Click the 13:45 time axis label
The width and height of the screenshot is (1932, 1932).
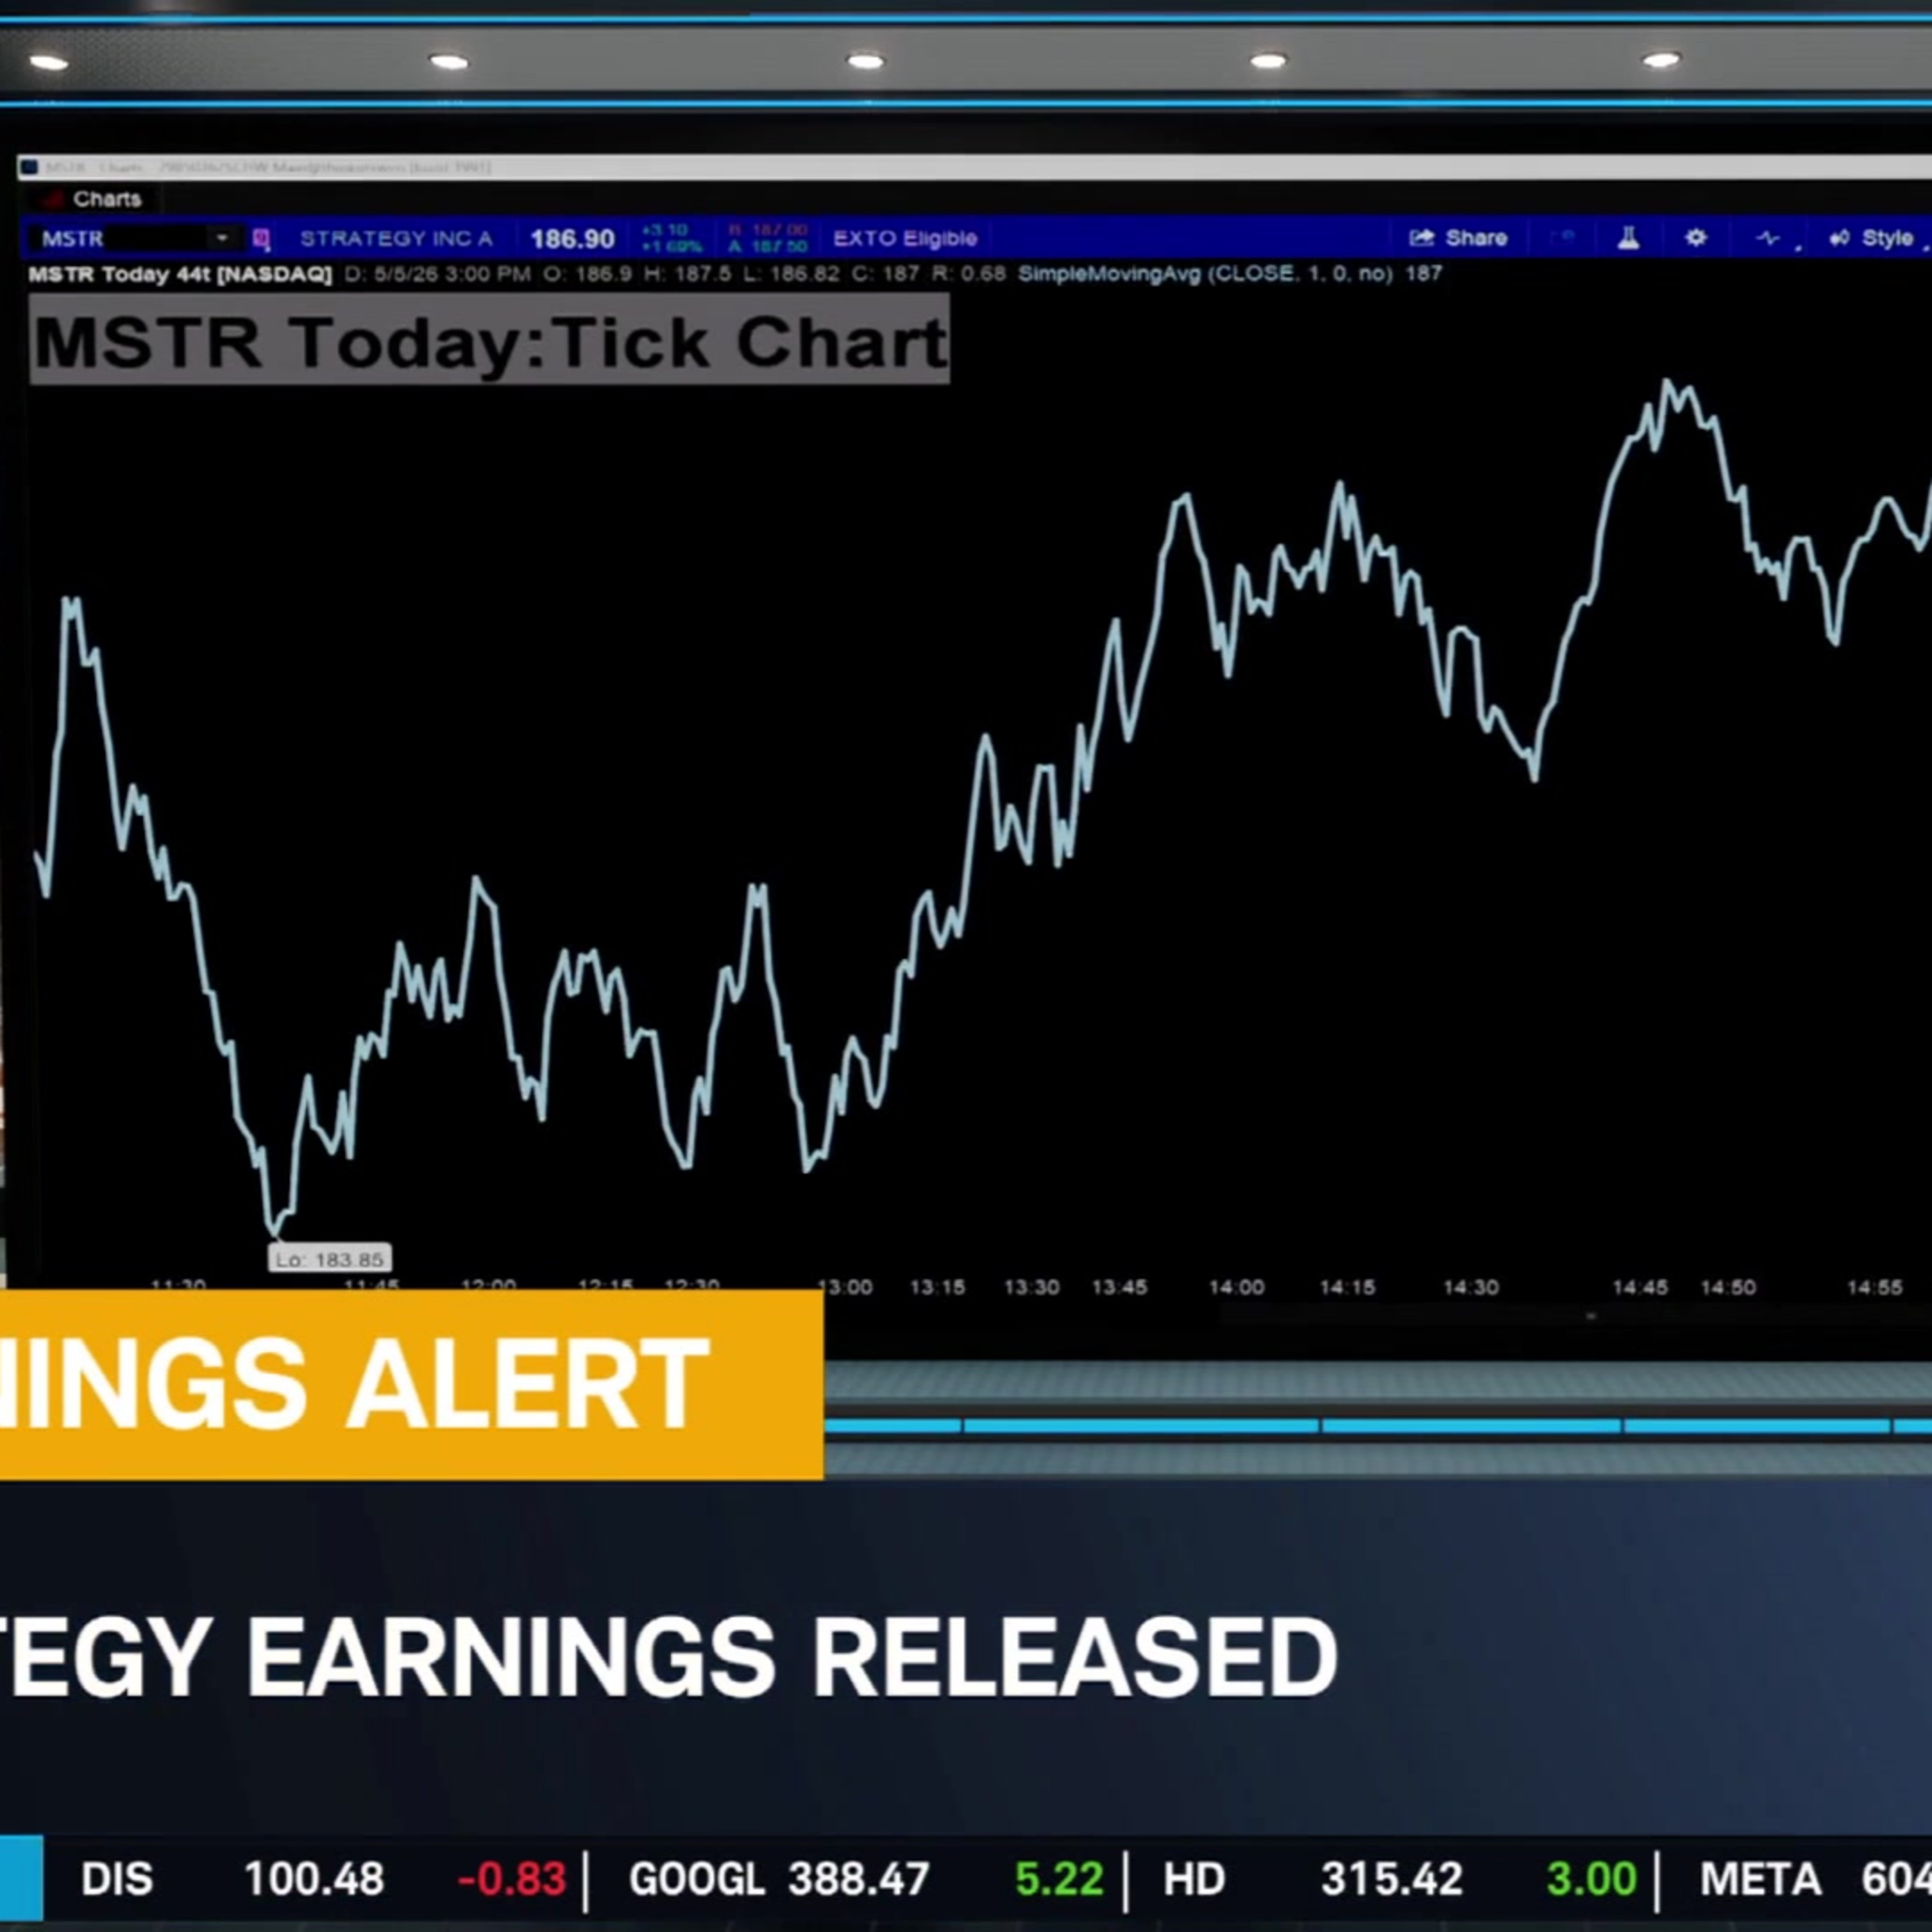pyautogui.click(x=1119, y=1287)
